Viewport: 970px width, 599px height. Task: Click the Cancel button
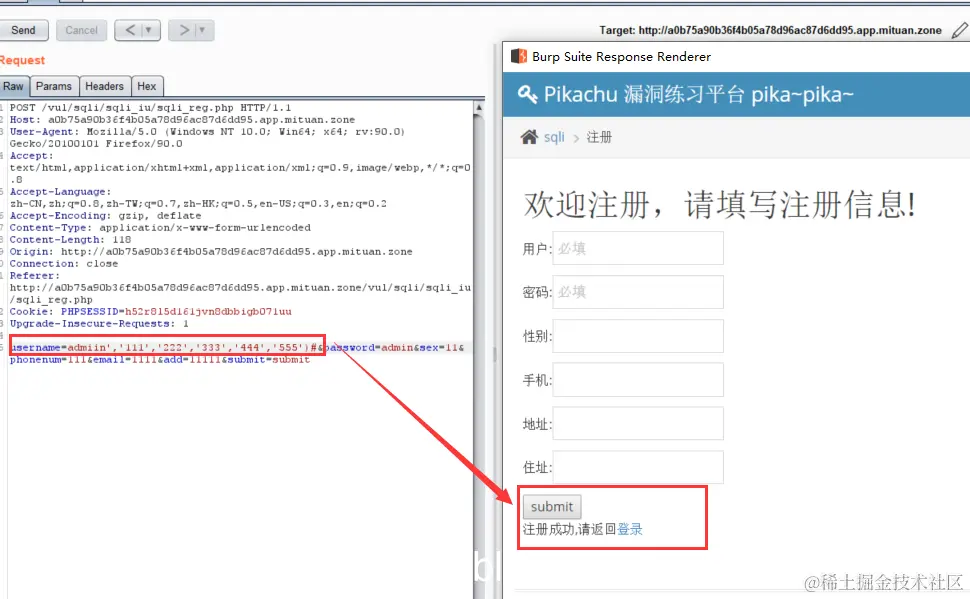[x=81, y=30]
